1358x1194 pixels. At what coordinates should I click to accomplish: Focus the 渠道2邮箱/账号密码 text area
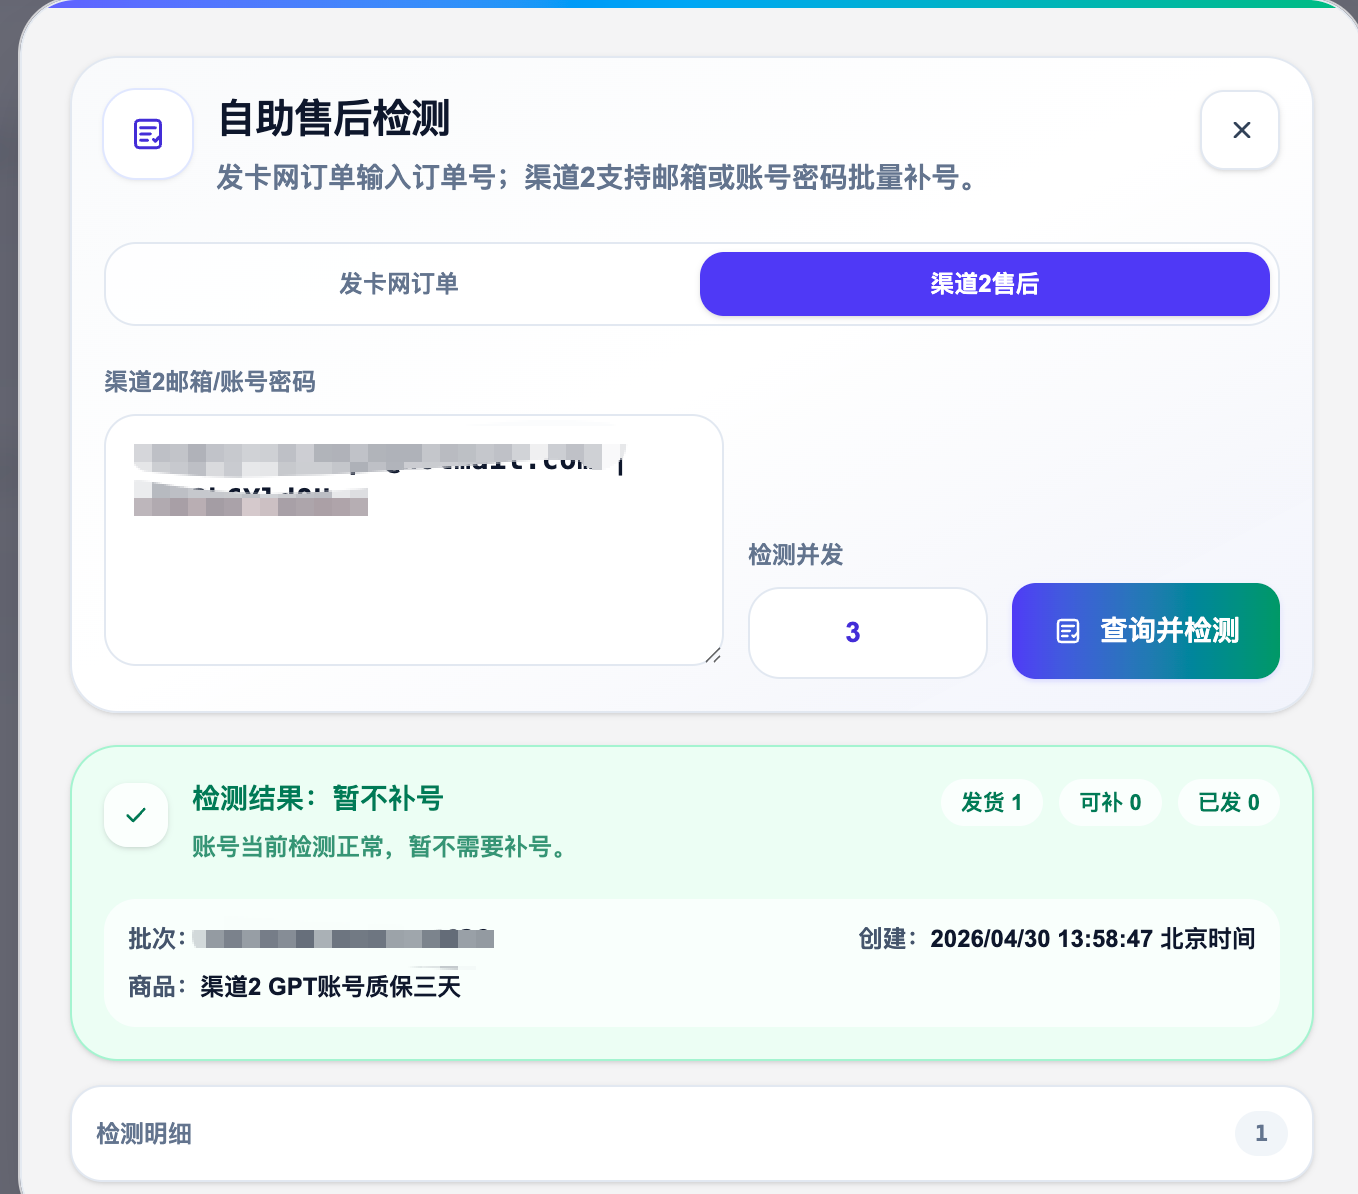click(x=414, y=540)
